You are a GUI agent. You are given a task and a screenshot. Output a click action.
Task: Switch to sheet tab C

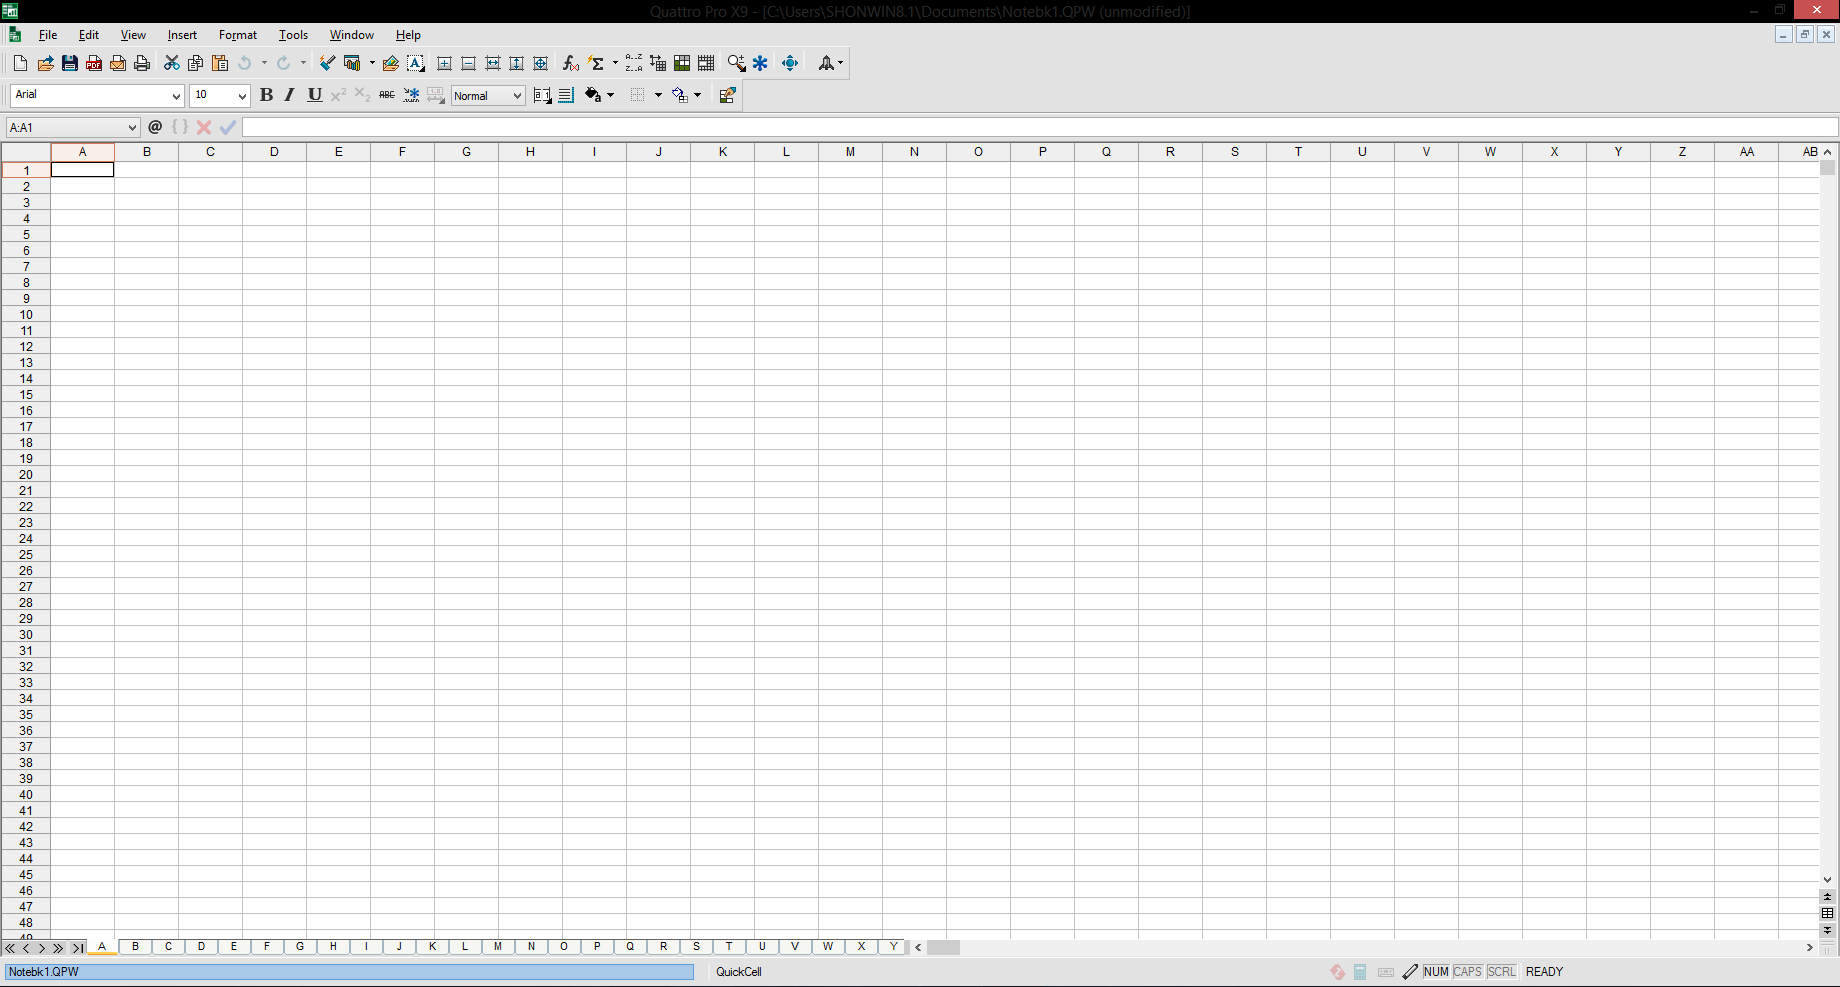click(x=168, y=946)
